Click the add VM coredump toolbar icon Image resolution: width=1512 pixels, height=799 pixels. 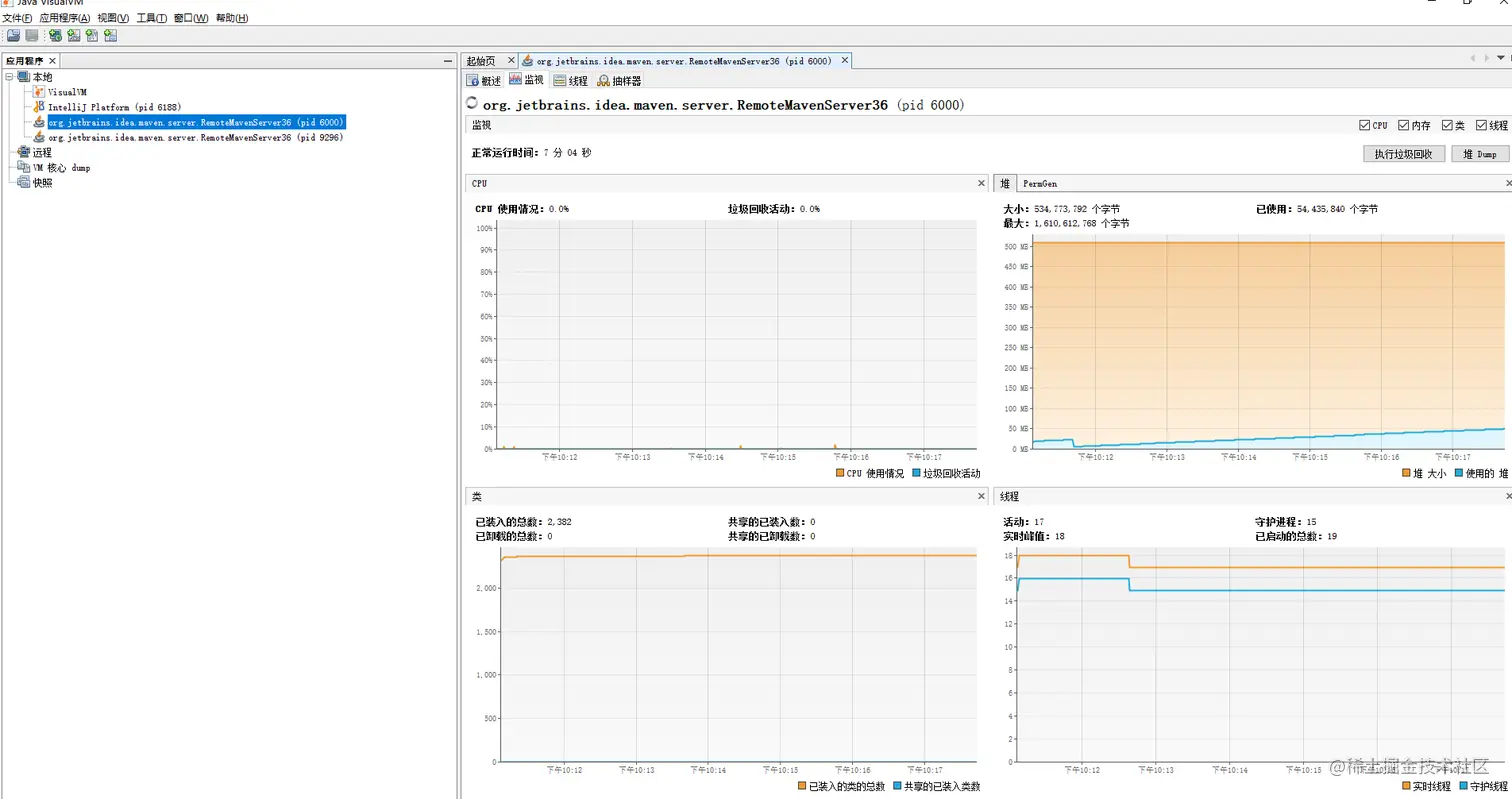(92, 35)
